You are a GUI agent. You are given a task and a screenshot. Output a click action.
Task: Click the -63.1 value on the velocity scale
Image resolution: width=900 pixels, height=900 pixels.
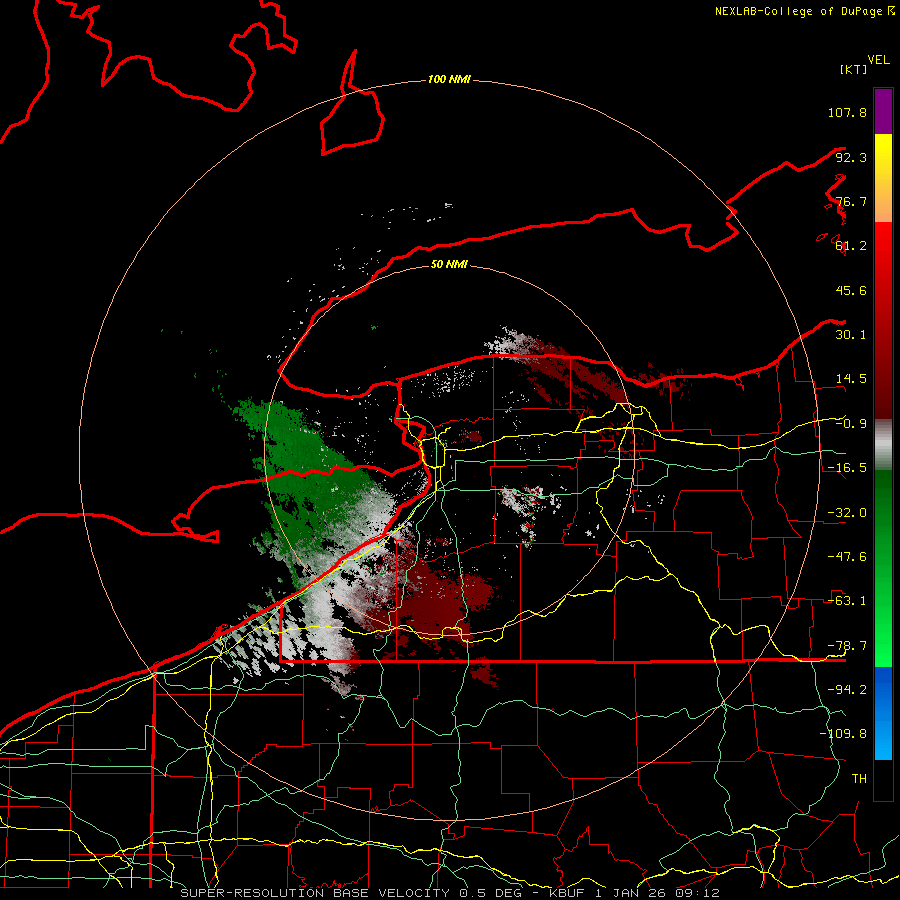847,601
